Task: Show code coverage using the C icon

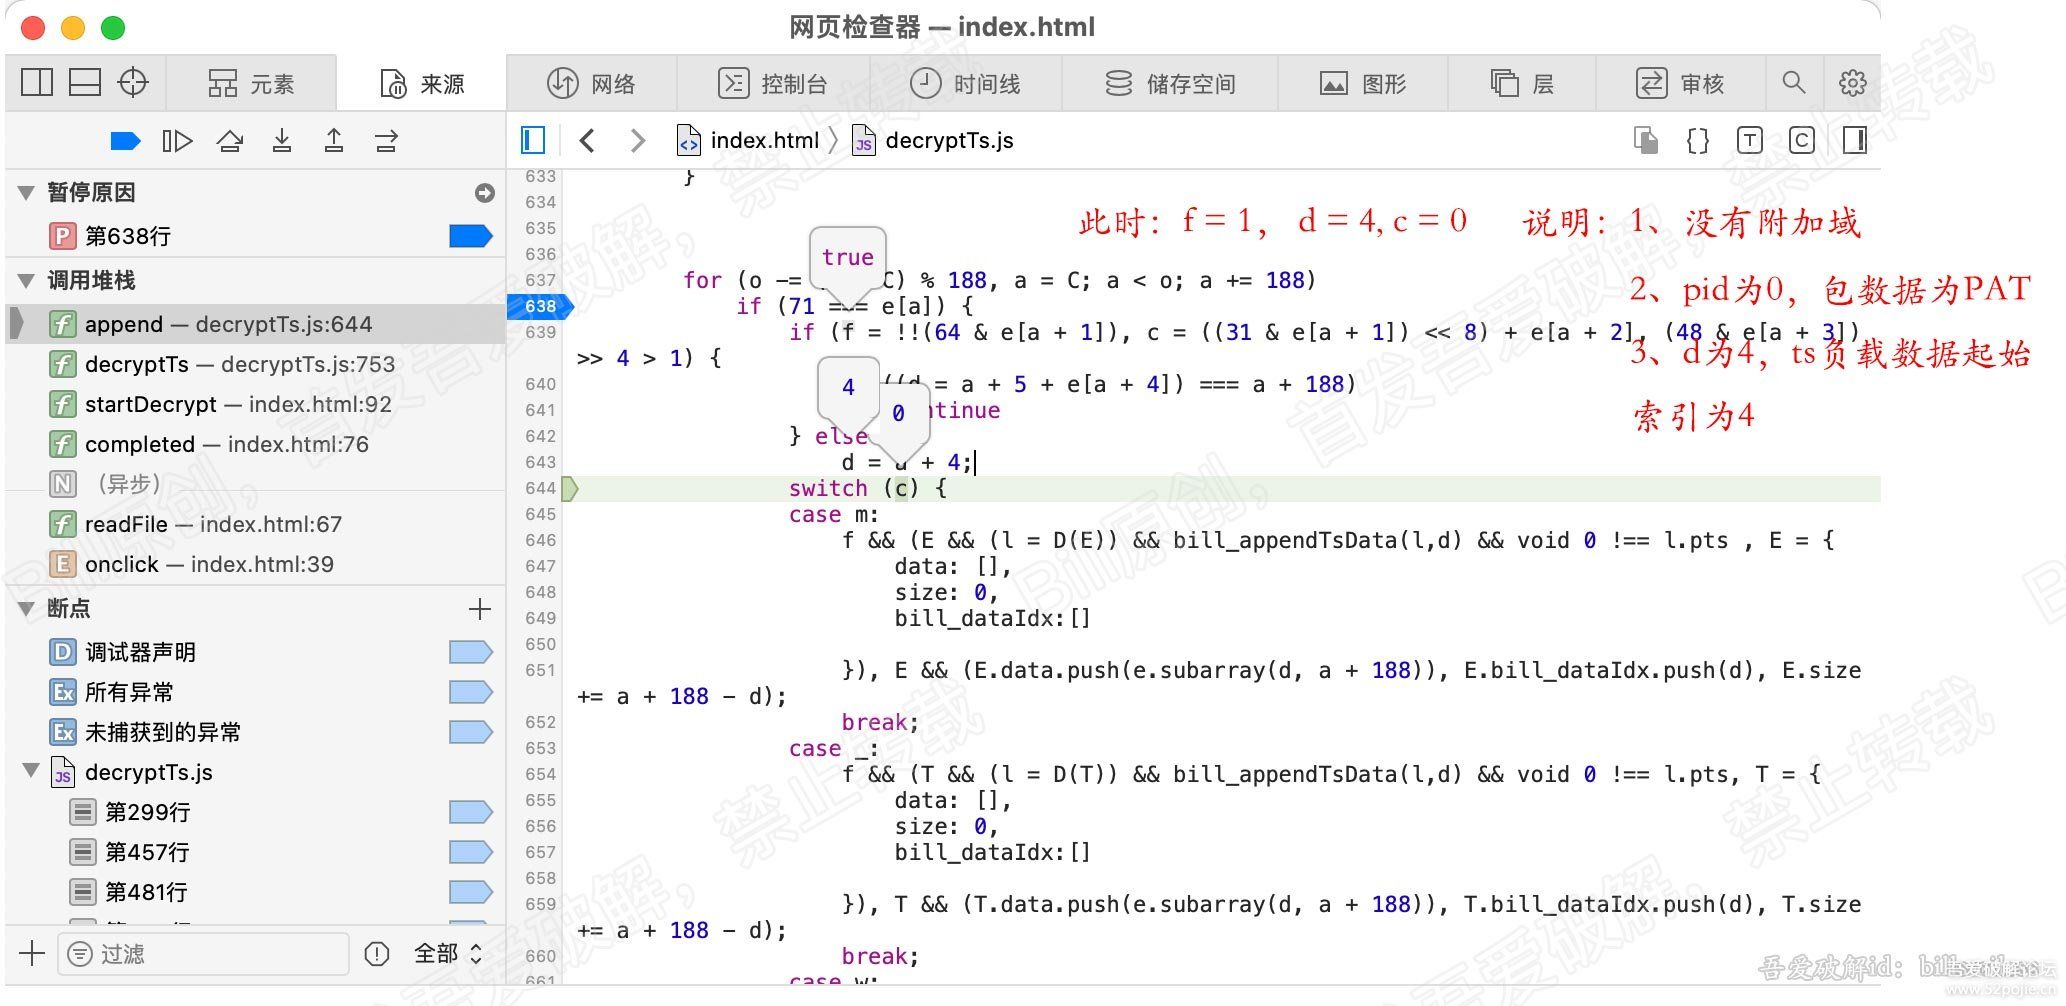Action: click(1801, 140)
